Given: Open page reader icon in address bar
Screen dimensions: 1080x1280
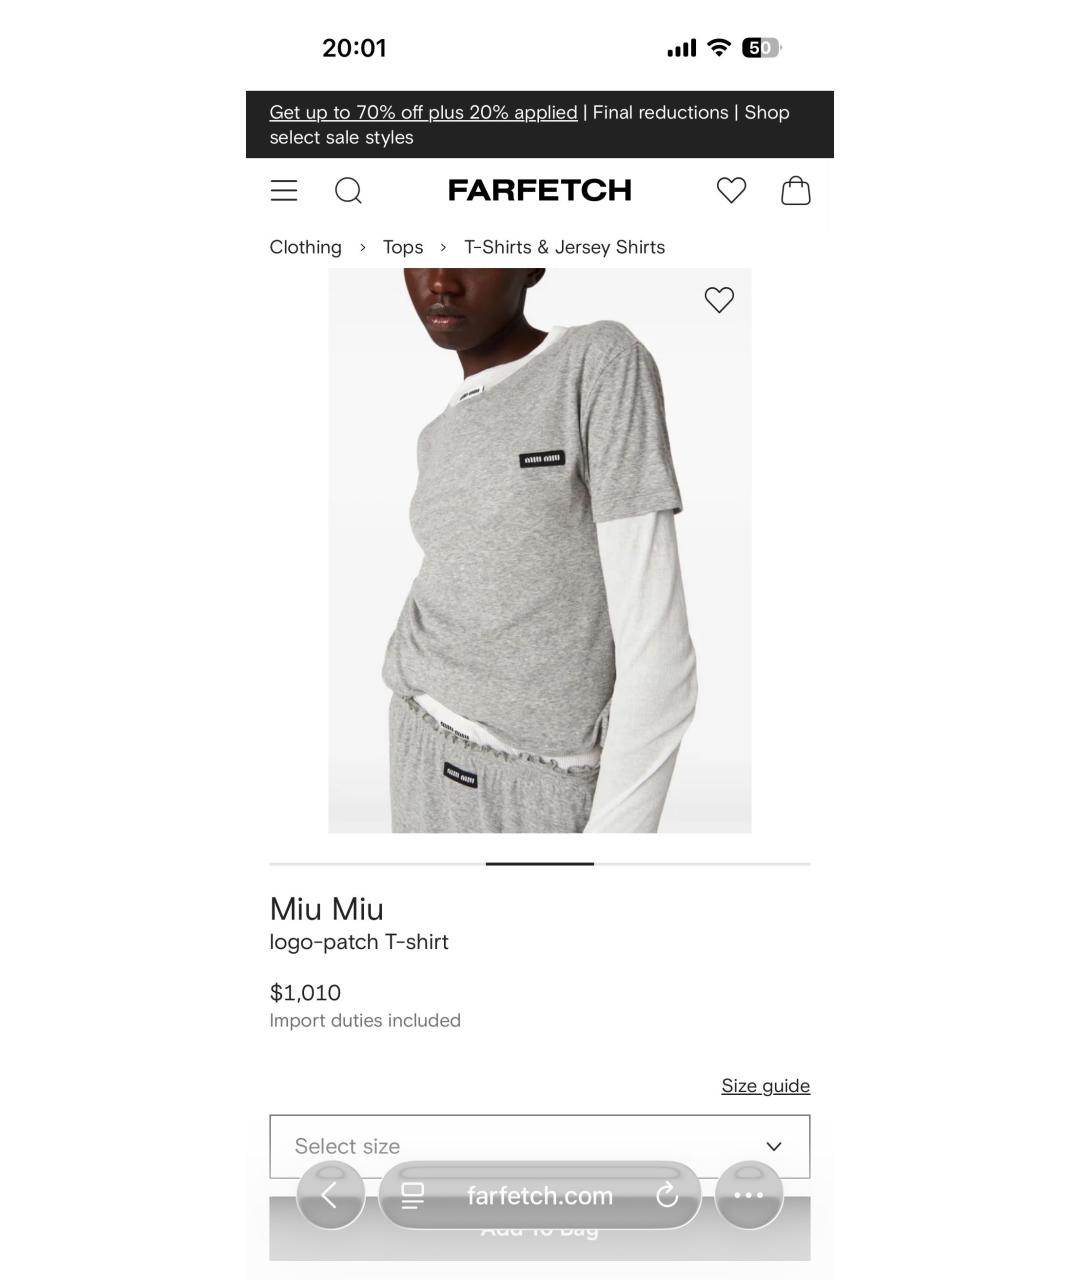Looking at the screenshot, I should point(412,1195).
